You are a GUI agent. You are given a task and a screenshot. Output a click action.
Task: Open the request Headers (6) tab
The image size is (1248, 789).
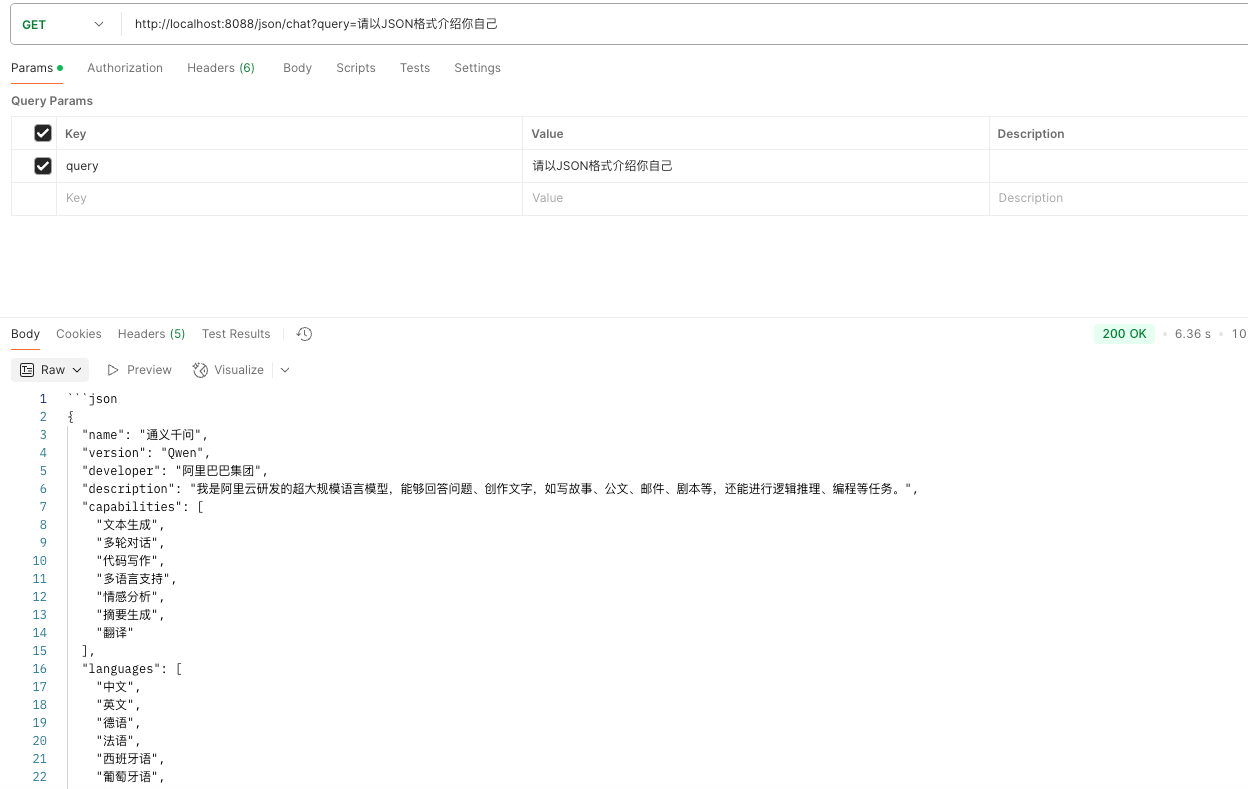coord(220,68)
